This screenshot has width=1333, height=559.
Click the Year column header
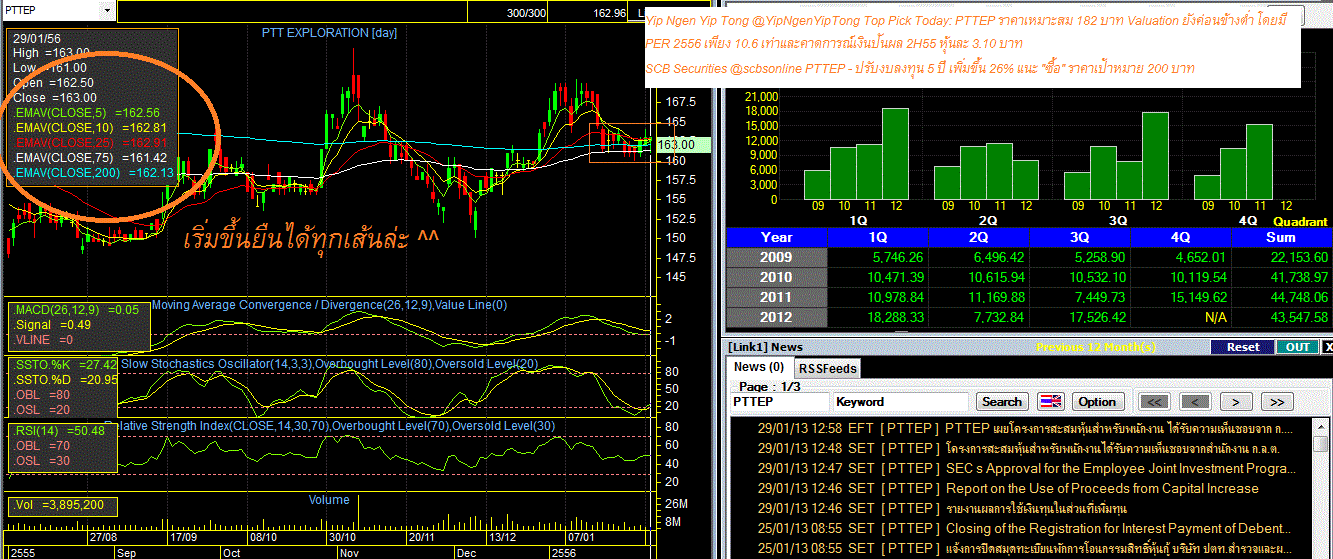(x=776, y=237)
